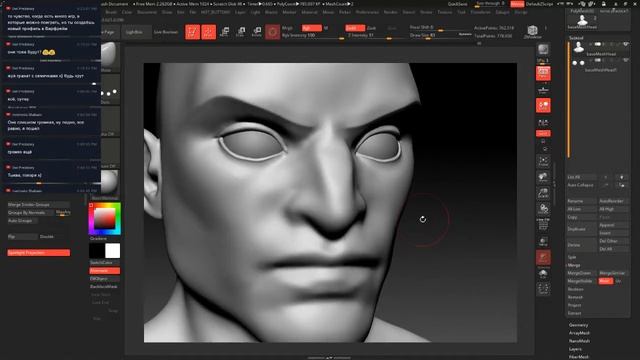The image size is (640, 360).
Task: Toggle visibility eye of second subtool row
Action: tap(625, 60)
